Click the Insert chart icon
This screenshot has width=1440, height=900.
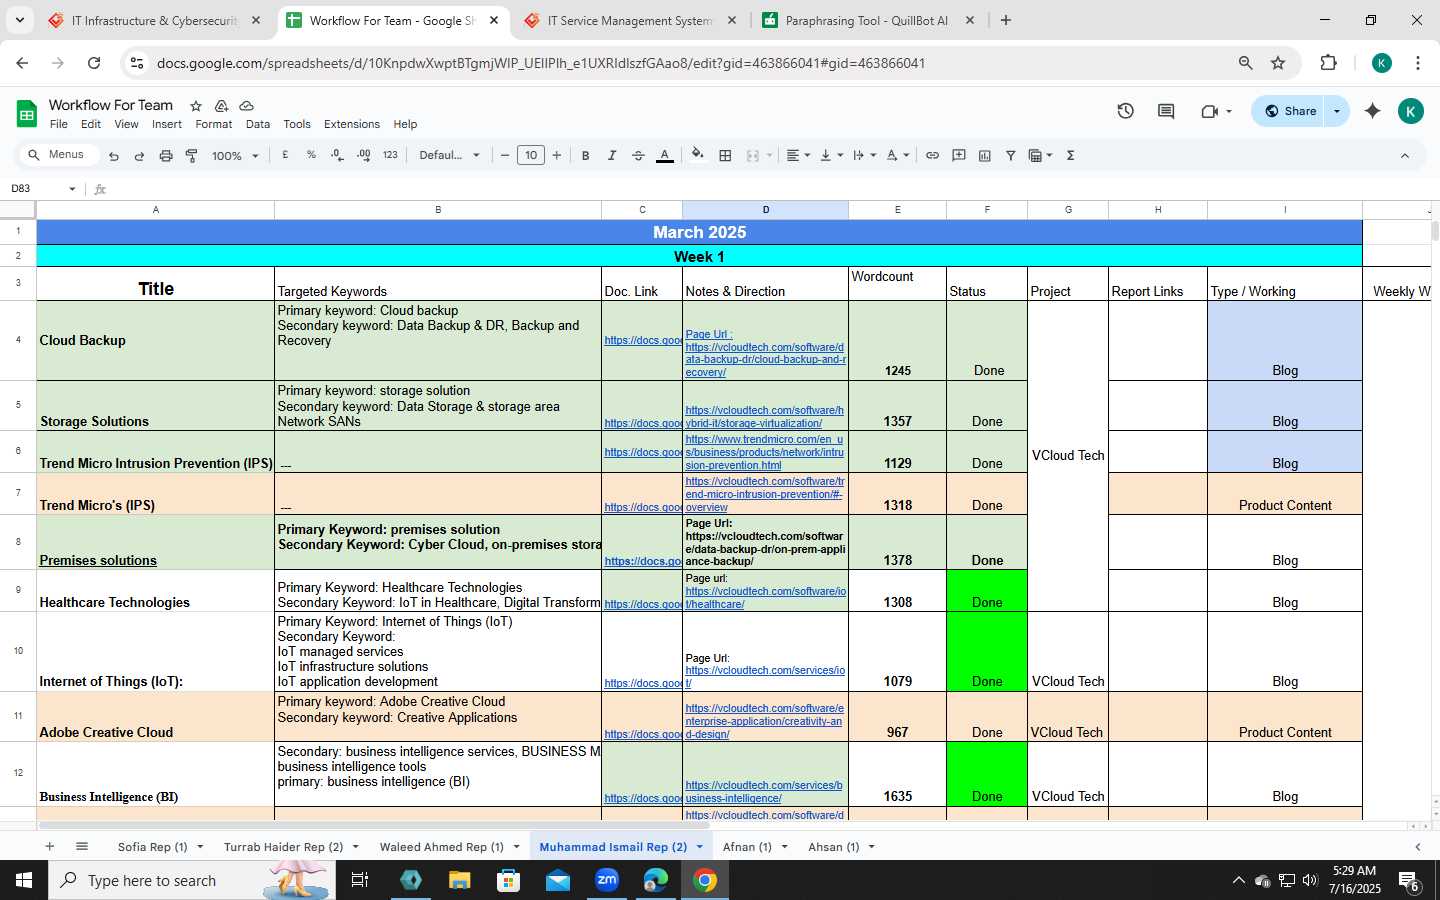tap(985, 155)
